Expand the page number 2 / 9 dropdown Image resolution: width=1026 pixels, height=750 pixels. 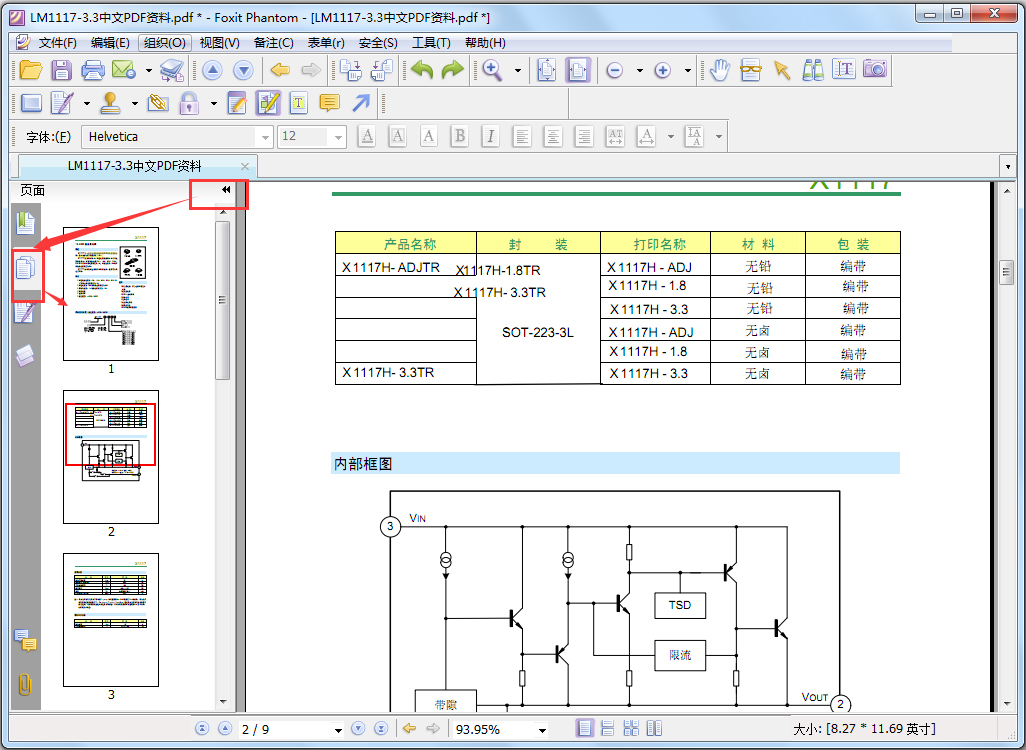click(338, 730)
